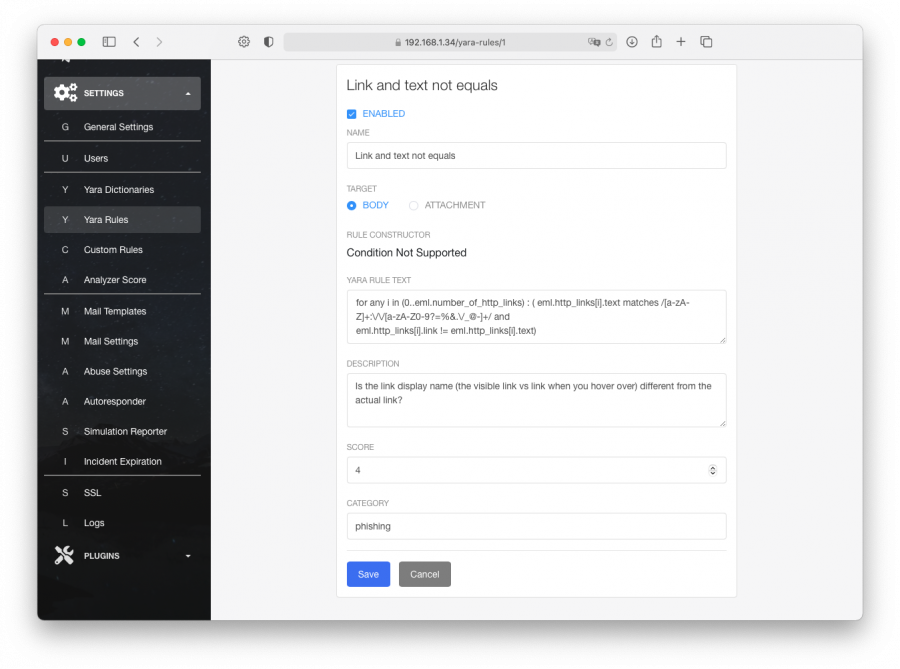The image size is (900, 669).
Task: Open the Safari downloads icon
Action: tap(632, 42)
